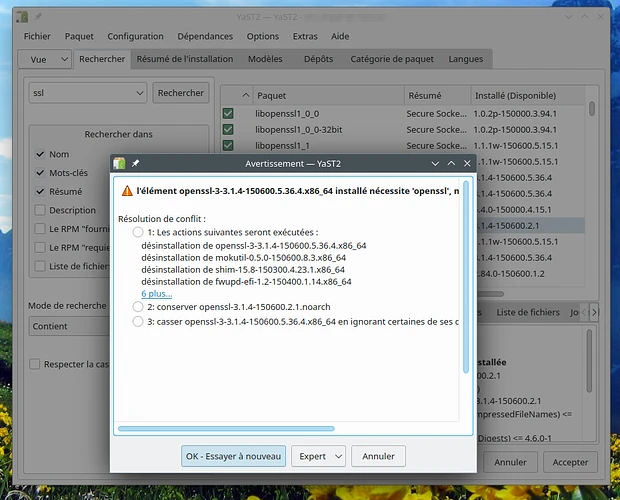Open the ssl search term combo box
Image resolution: width=620 pixels, height=500 pixels.
click(87, 93)
